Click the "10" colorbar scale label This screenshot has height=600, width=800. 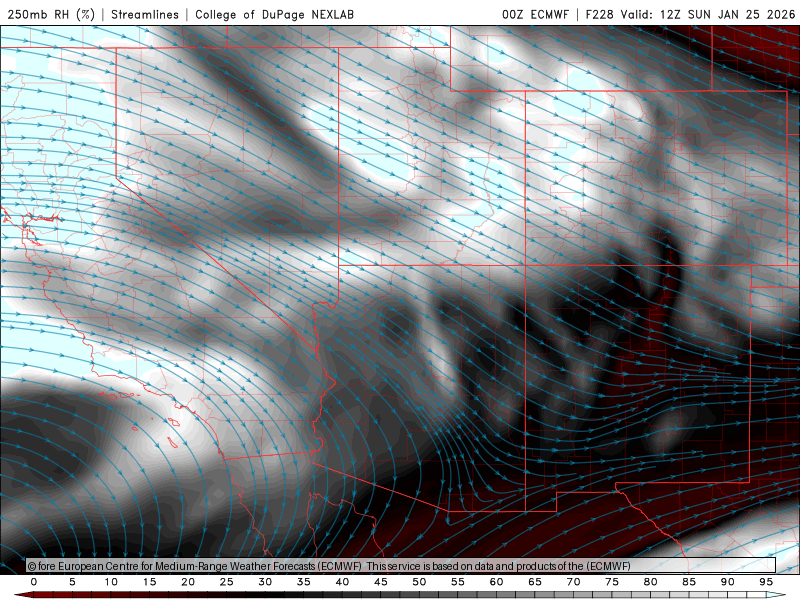(111, 582)
